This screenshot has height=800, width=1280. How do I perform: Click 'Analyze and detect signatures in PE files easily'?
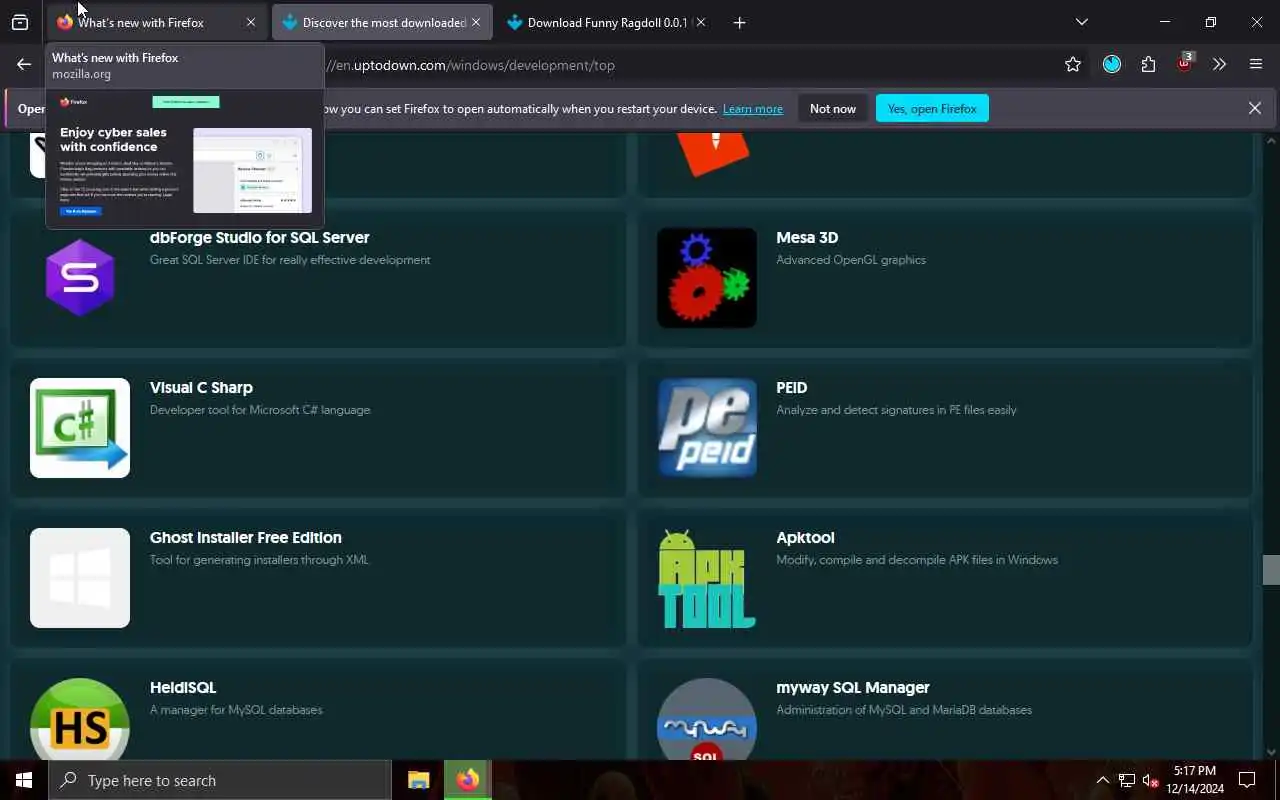click(896, 410)
